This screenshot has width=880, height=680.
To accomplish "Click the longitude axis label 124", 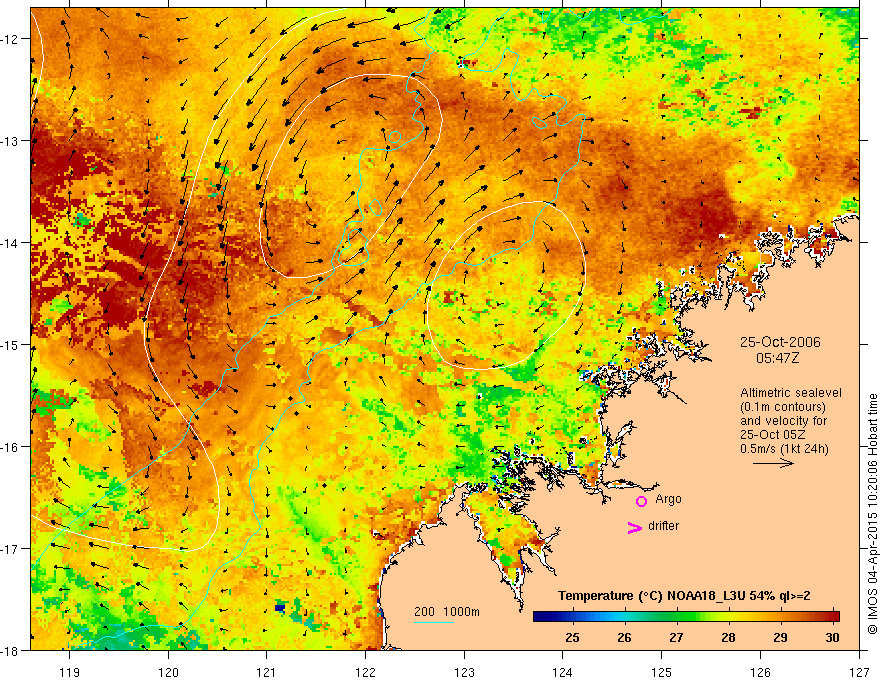I will coord(563,672).
